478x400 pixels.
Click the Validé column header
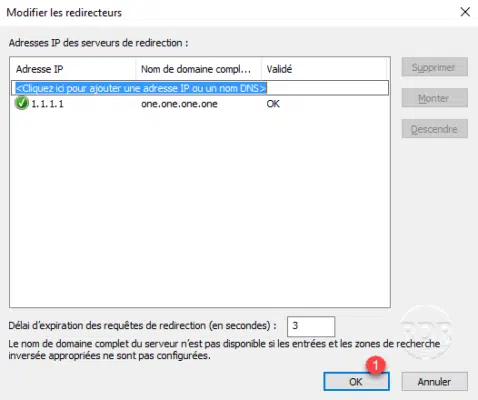[324, 69]
